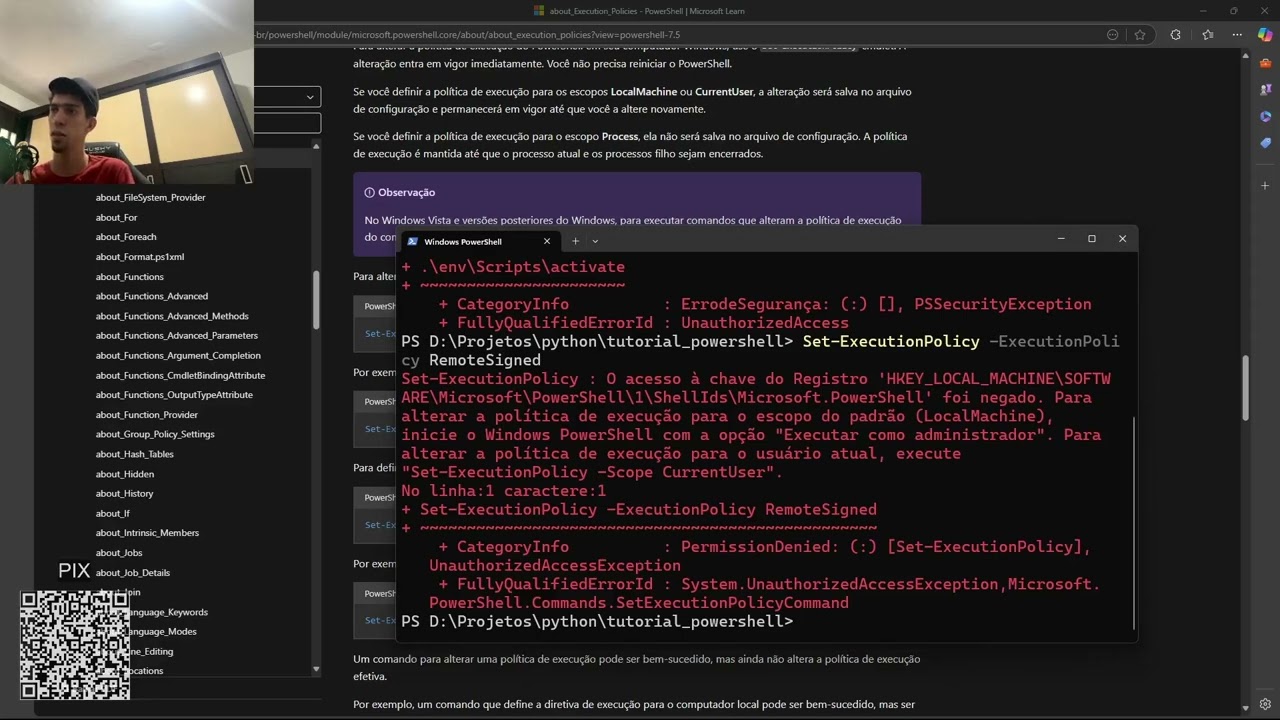This screenshot has width=1280, height=720.
Task: Open about_Job_Details article
Action: [x=133, y=573]
